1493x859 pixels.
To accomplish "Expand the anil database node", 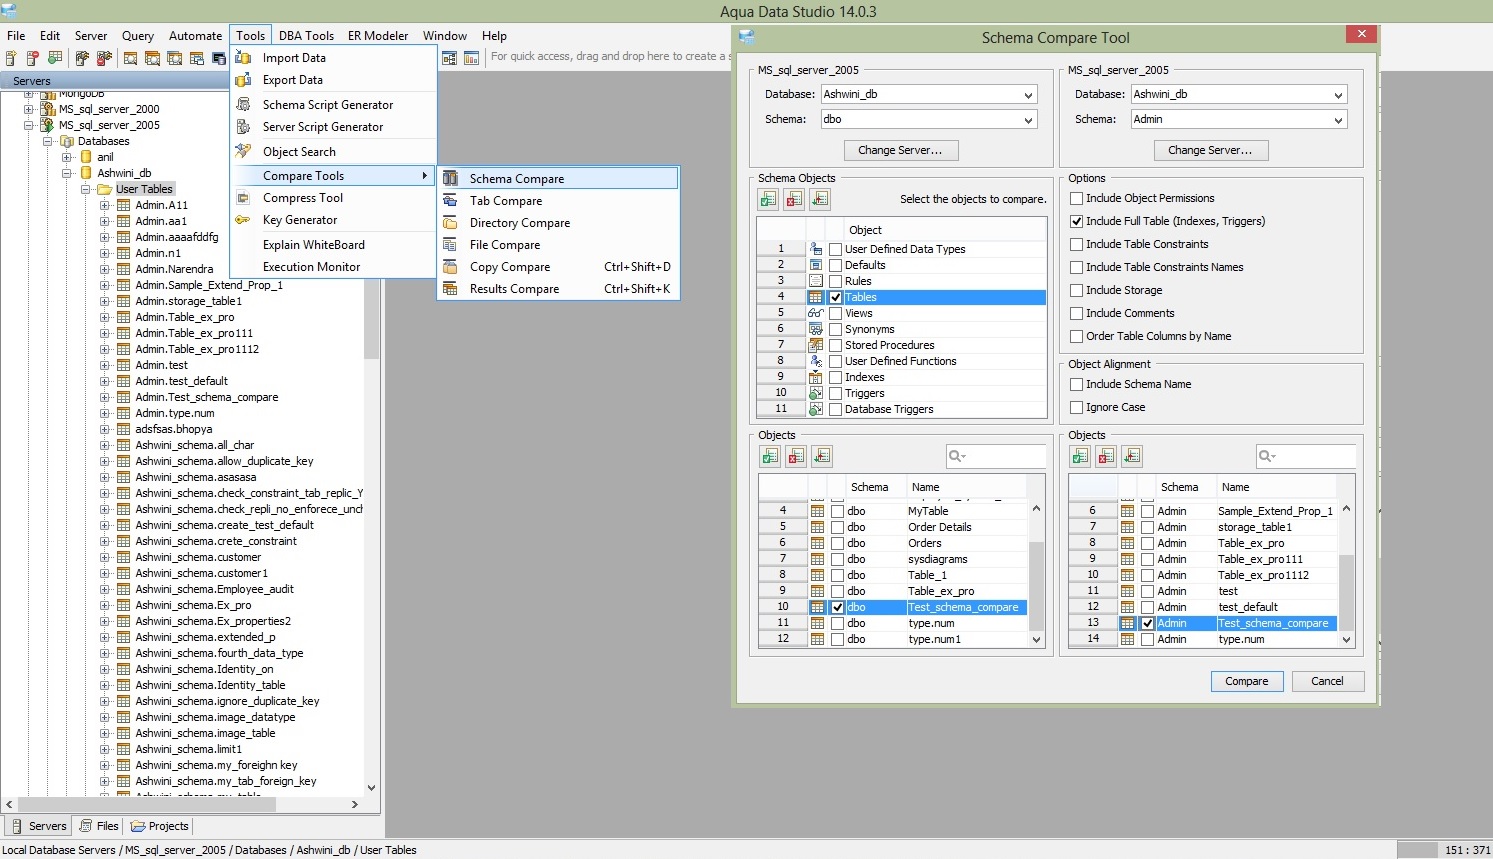I will 67,157.
